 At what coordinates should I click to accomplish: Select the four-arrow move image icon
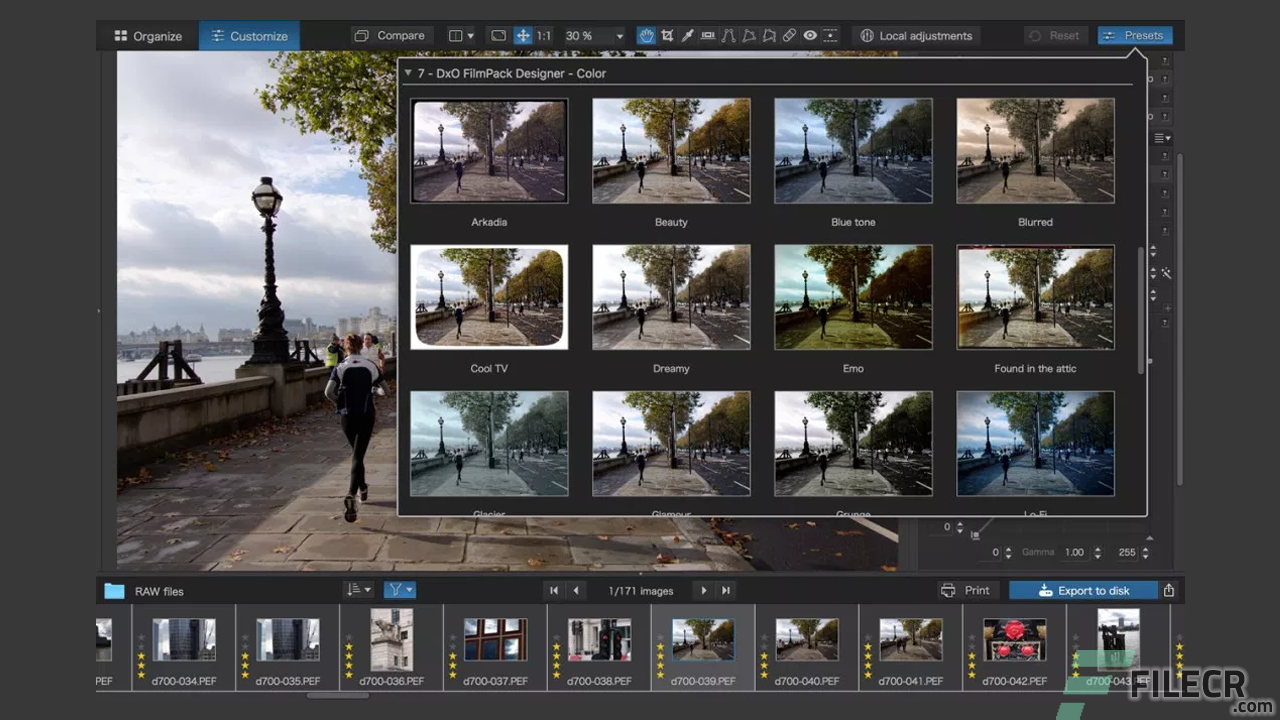[x=523, y=35]
